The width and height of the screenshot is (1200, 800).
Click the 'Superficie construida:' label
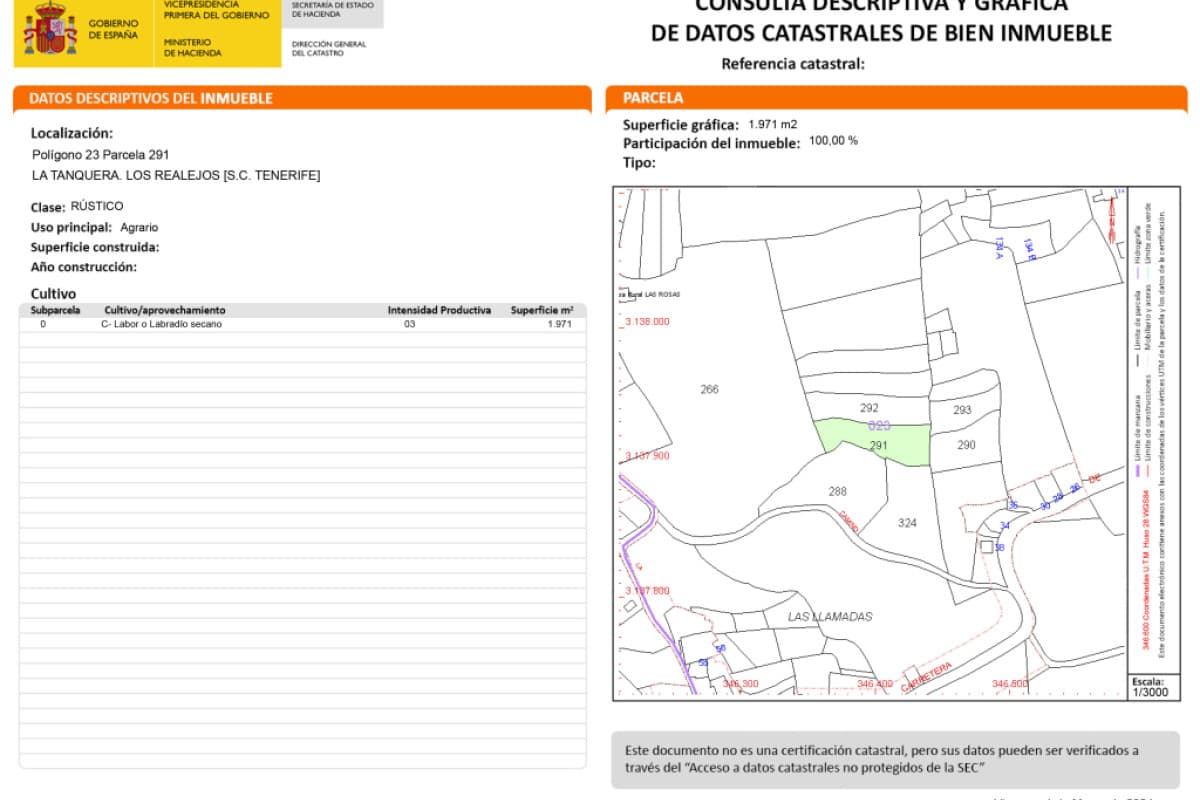click(x=95, y=247)
